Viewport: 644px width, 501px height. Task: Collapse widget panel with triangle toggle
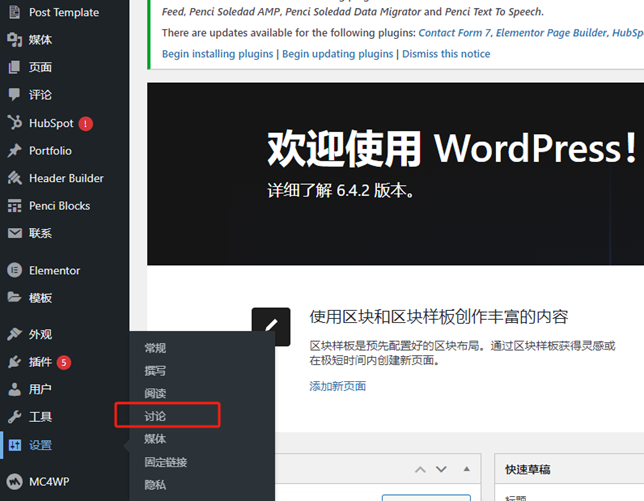467,469
